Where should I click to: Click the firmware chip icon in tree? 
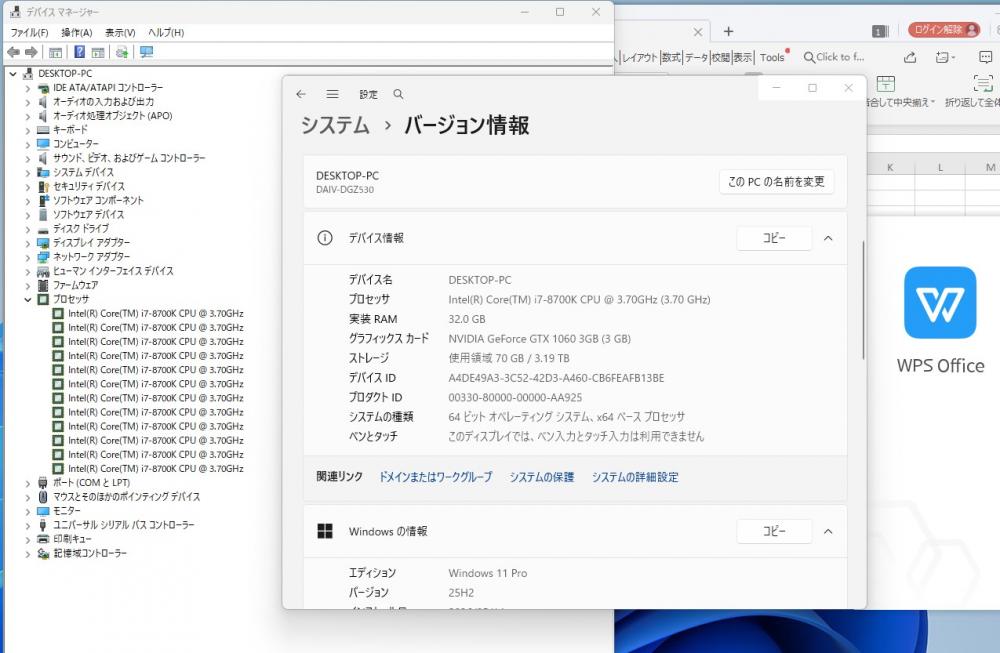point(43,285)
